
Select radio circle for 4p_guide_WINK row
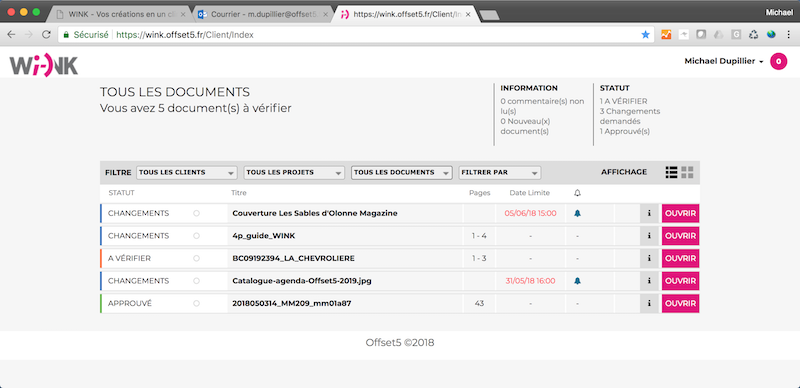coord(196,236)
